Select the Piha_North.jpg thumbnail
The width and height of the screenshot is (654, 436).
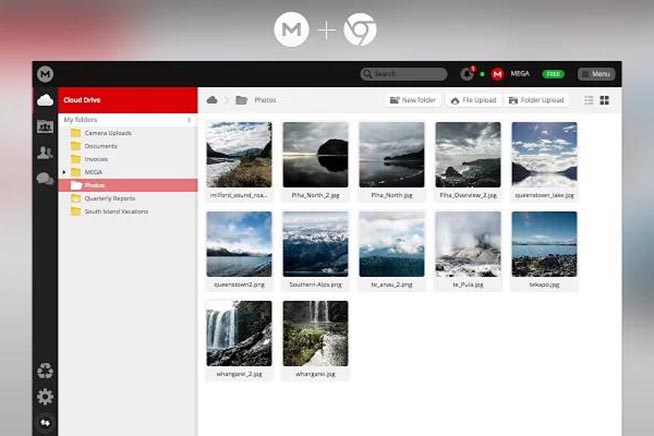392,155
